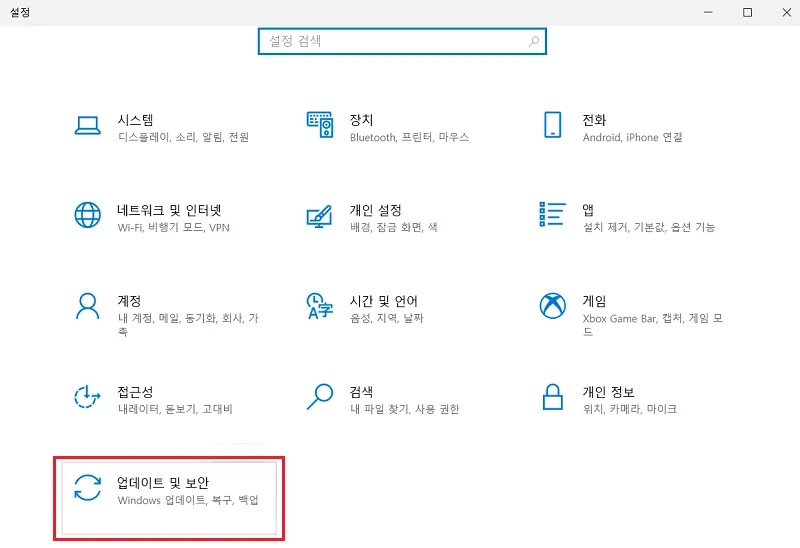Click the text 'Xbox Game Bar, 캡처, 게임 모드'
This screenshot has width=800, height=548.
click(653, 325)
